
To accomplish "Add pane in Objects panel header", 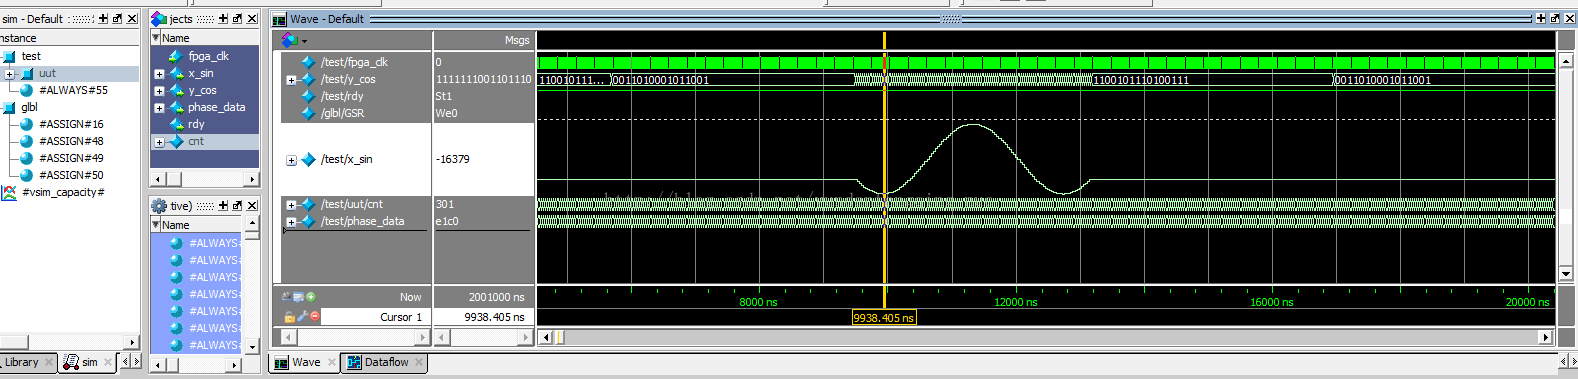I will 223,19.
